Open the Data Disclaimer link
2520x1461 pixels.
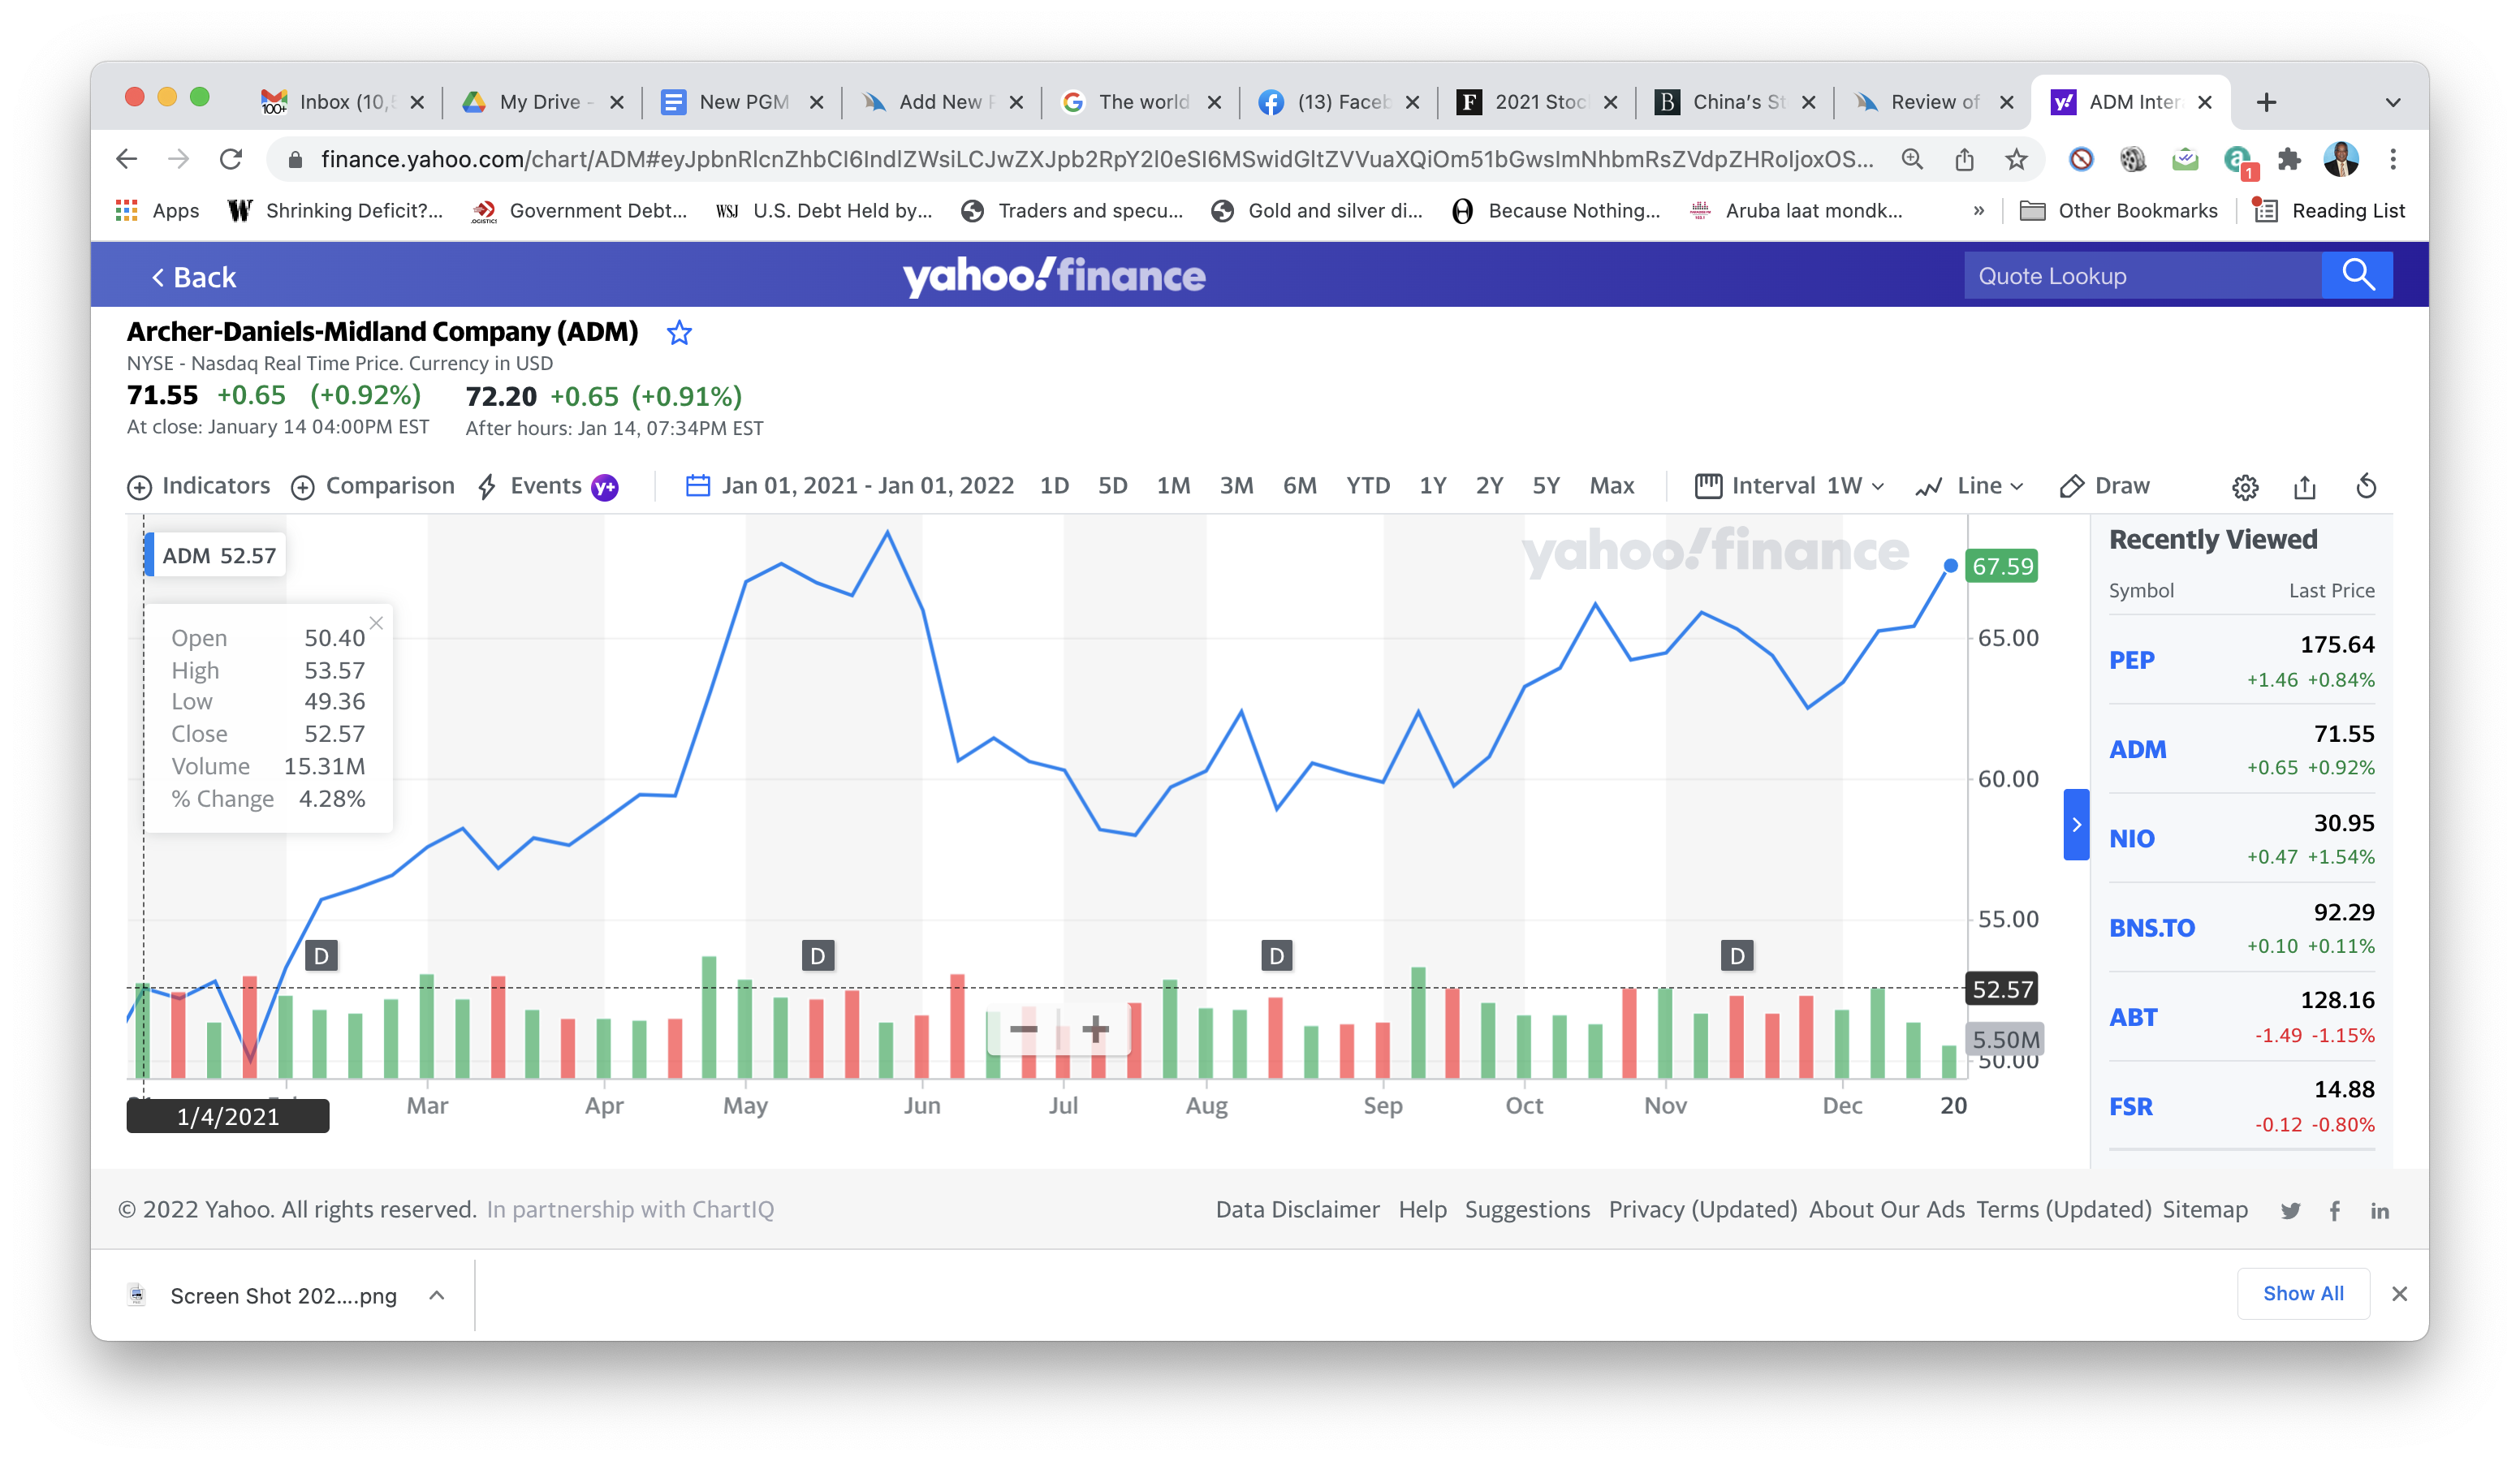click(1297, 1209)
